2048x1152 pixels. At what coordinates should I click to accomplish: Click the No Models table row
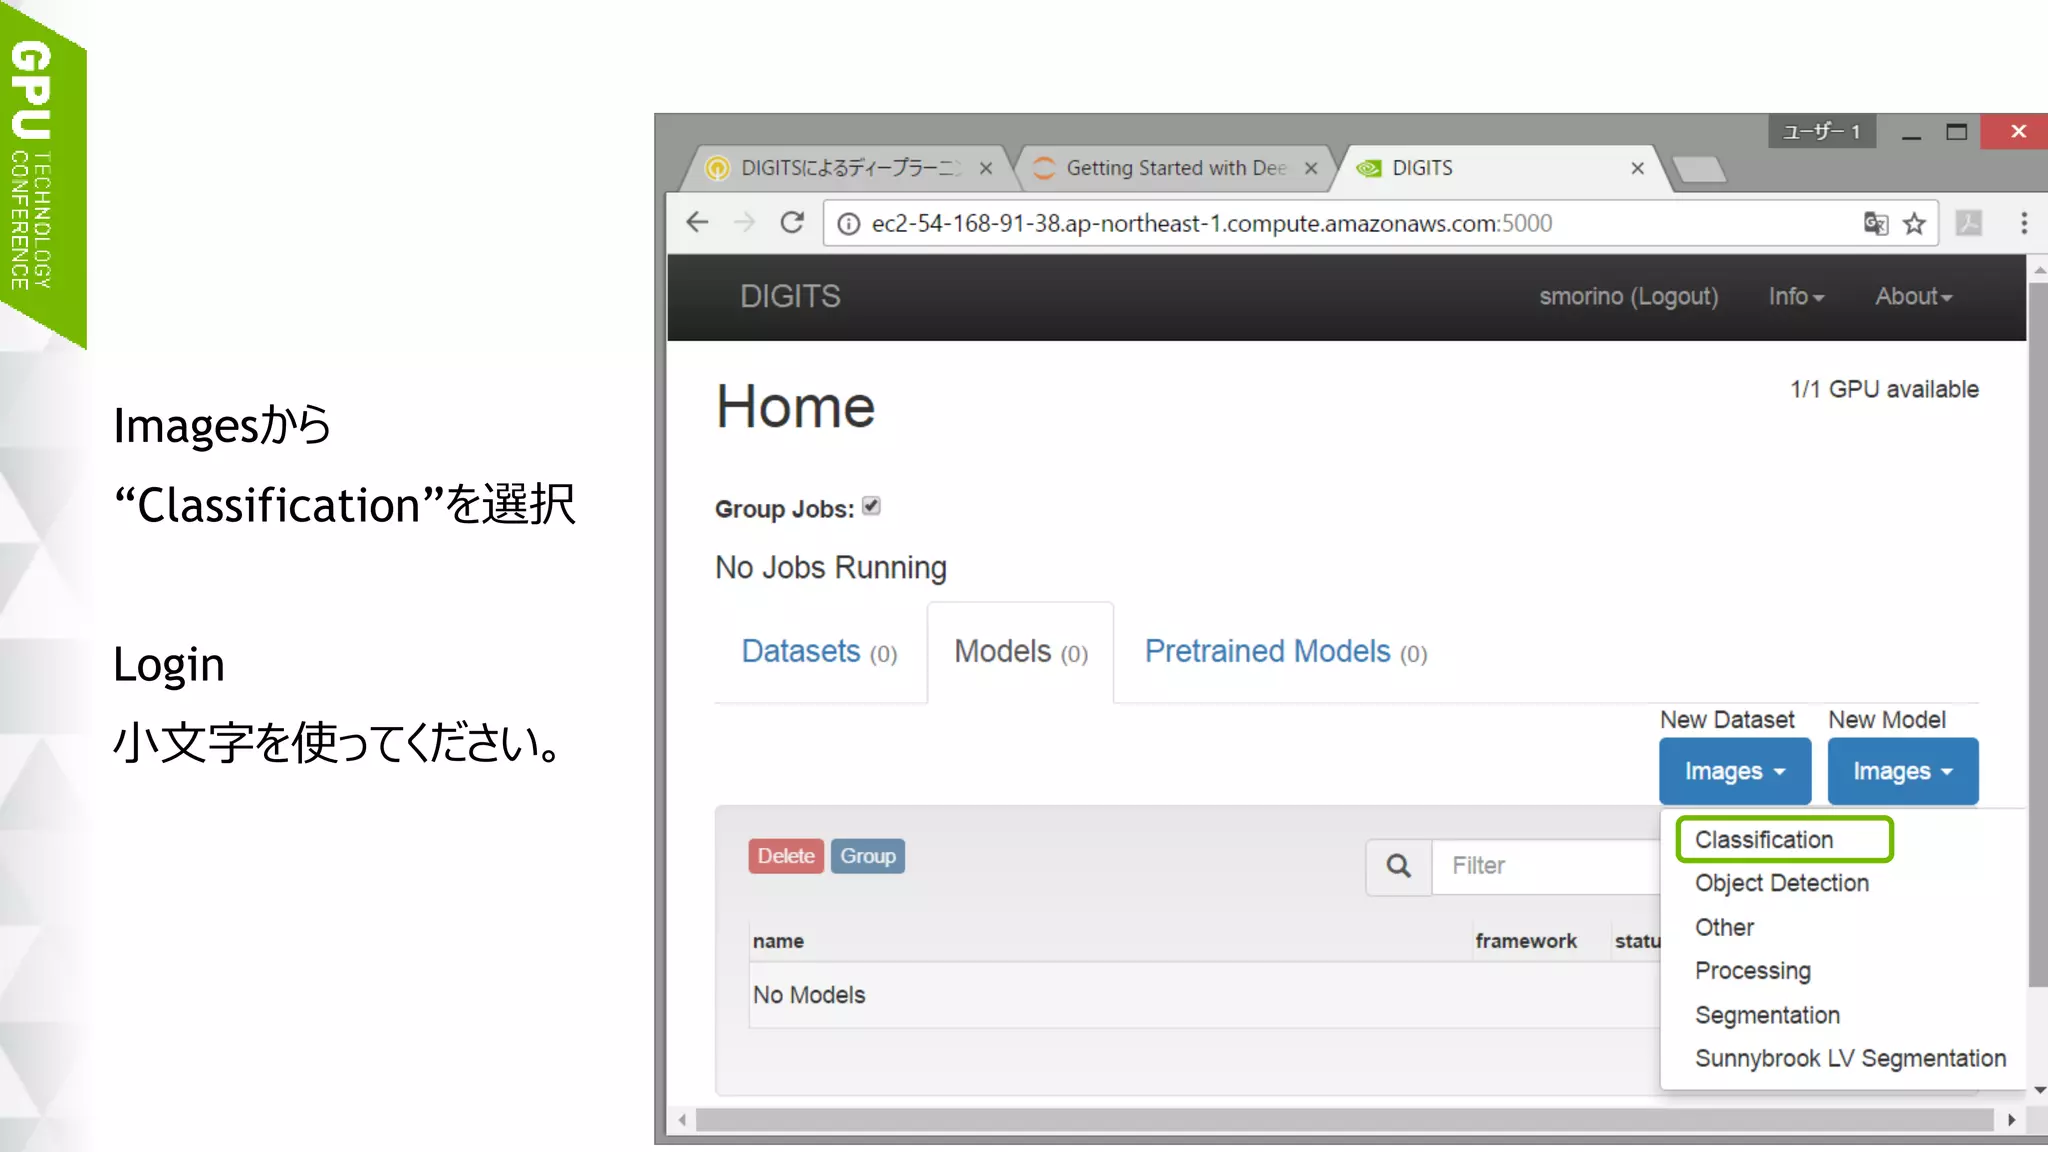click(x=1205, y=995)
